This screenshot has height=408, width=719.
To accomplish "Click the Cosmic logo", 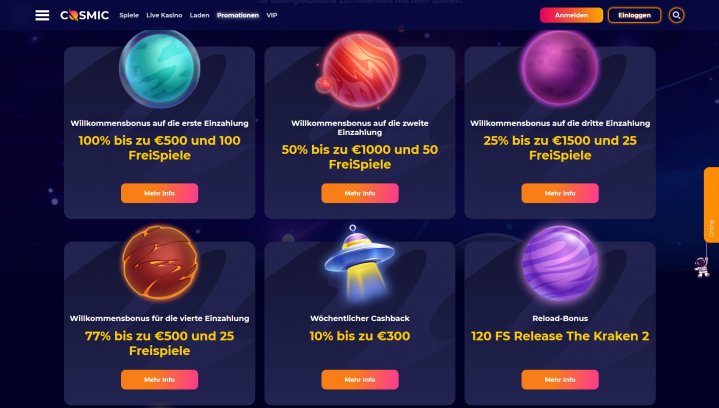I will pos(85,15).
